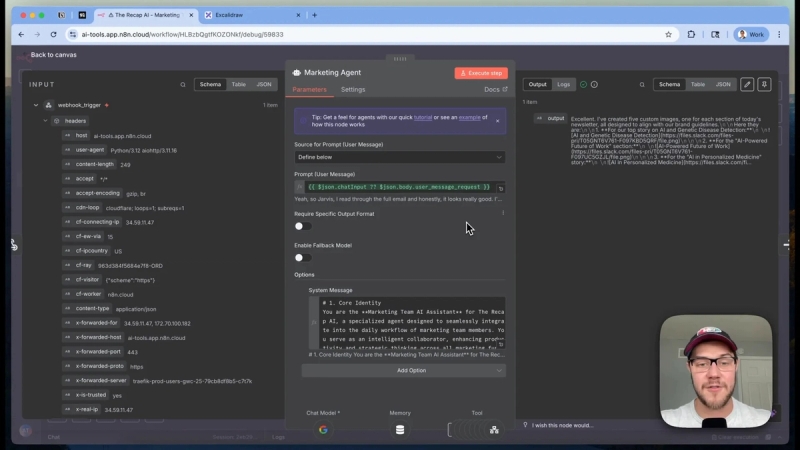Click the pin output data icon
Viewport: 800px width, 450px height.
point(764,85)
